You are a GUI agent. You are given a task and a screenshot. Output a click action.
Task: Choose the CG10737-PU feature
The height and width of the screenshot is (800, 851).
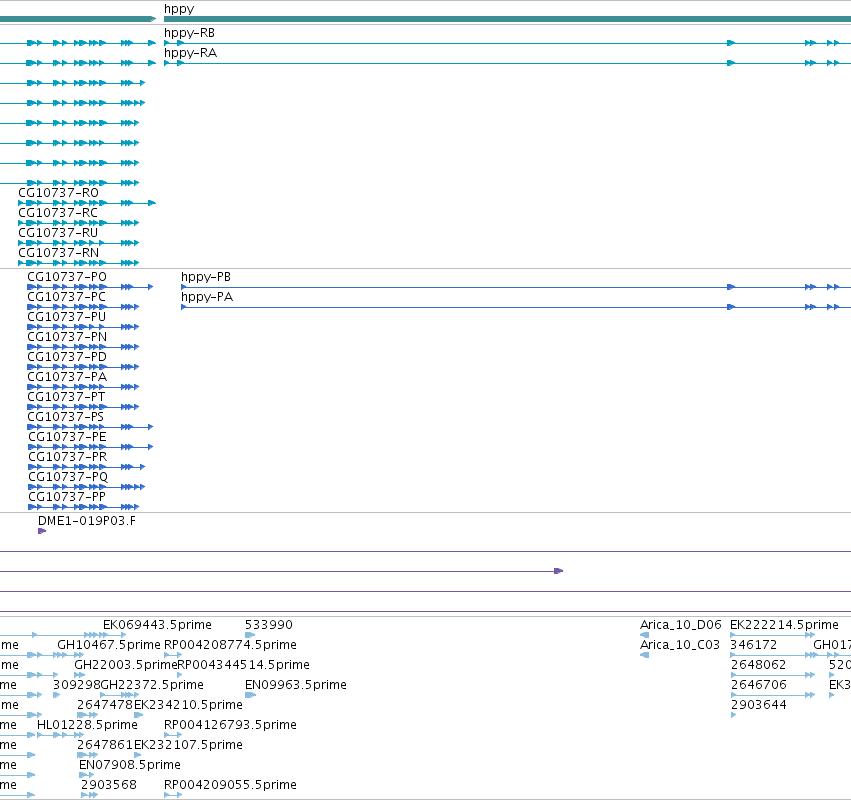pos(66,317)
